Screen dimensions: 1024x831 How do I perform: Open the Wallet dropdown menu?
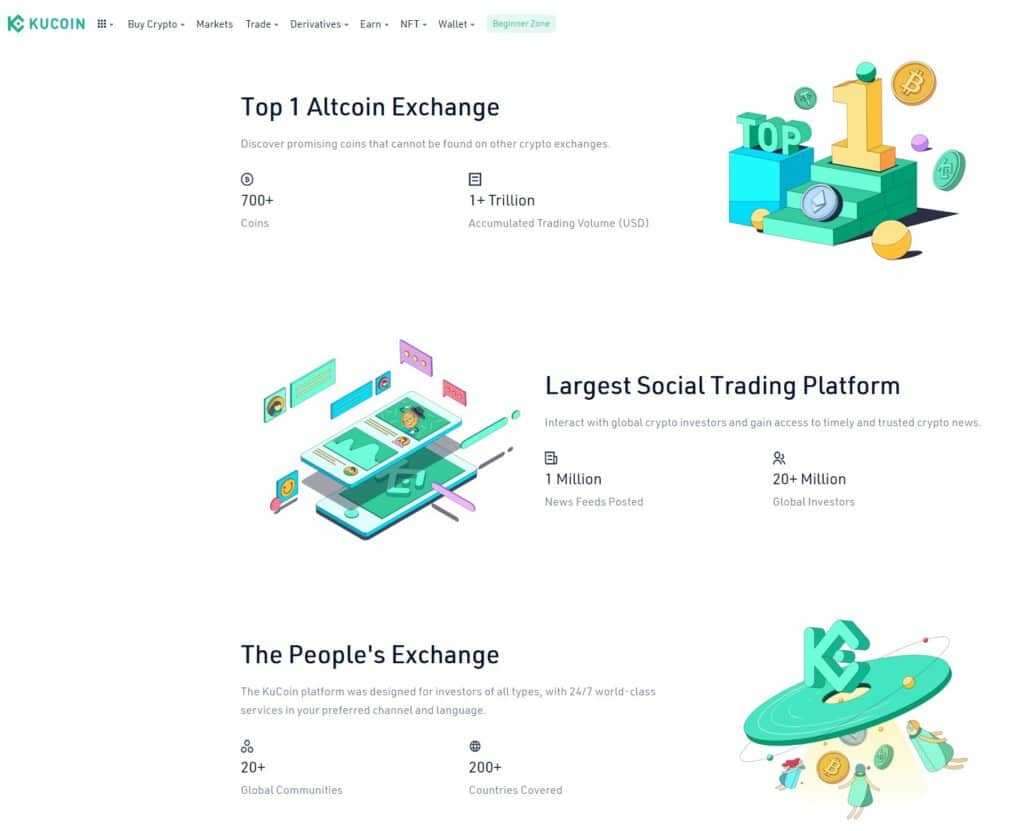[453, 24]
